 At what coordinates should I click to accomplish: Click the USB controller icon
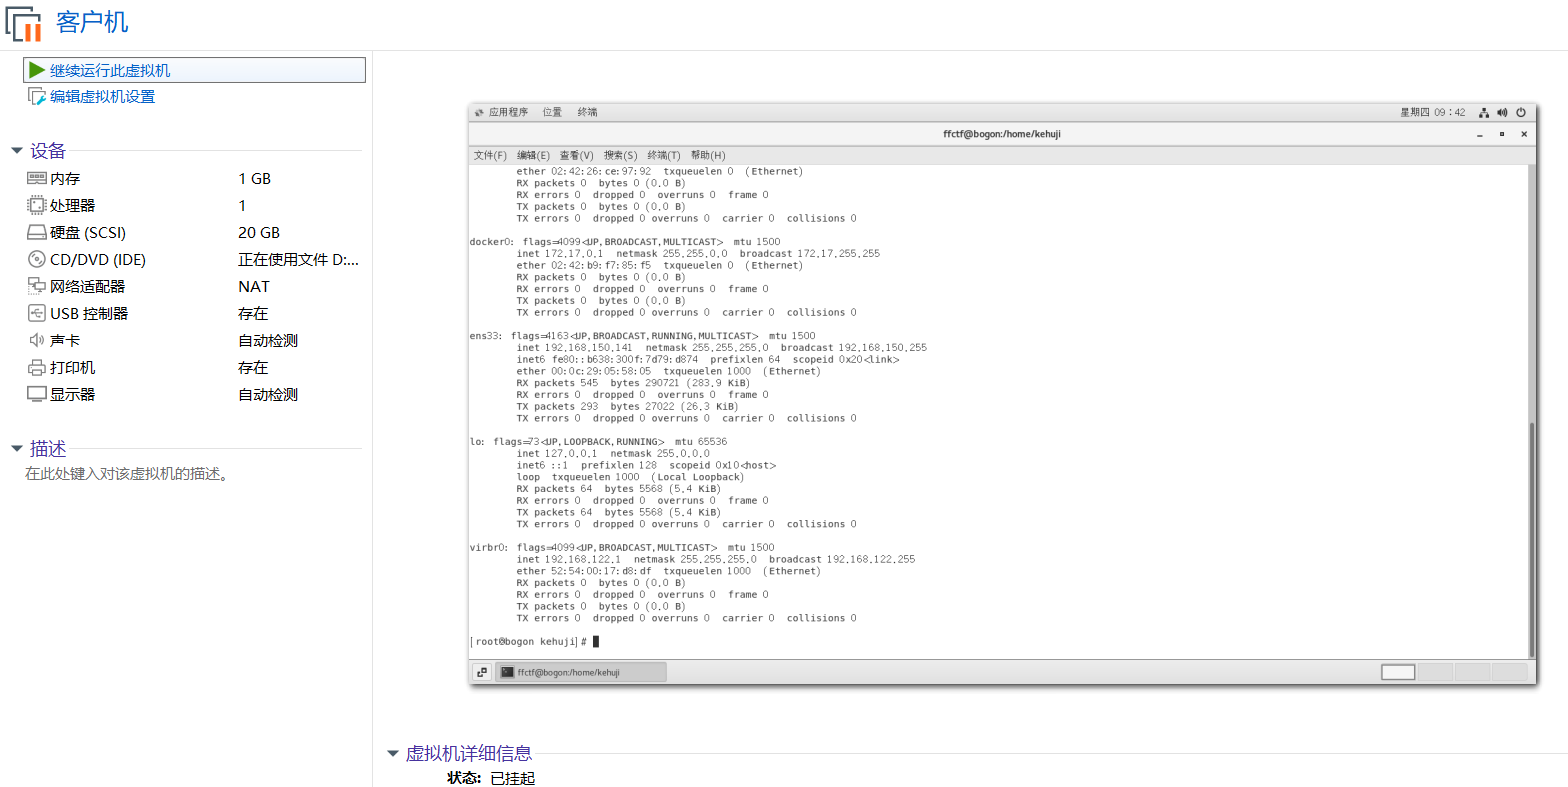(x=36, y=313)
